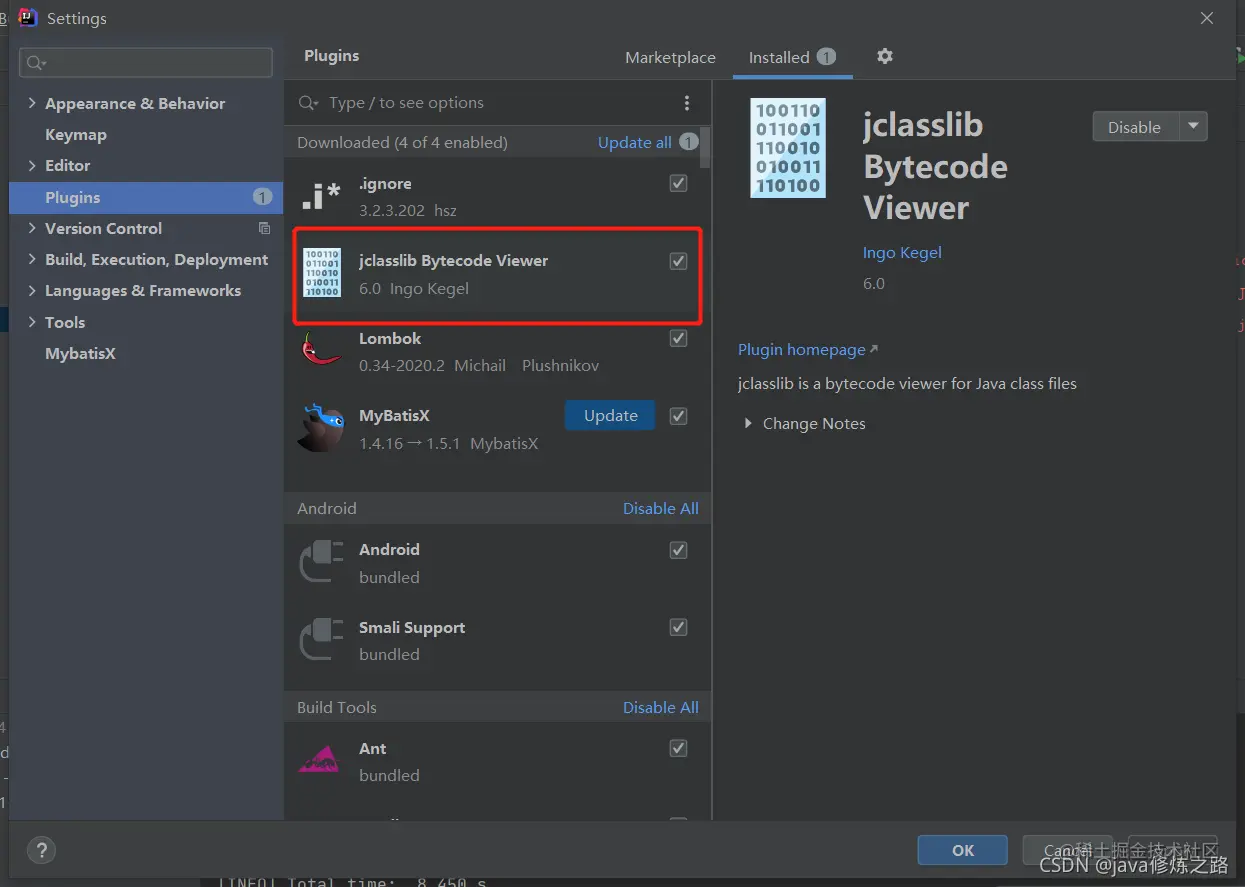Click the Plugins sidebar badge number
The width and height of the screenshot is (1245, 887).
[x=262, y=197]
